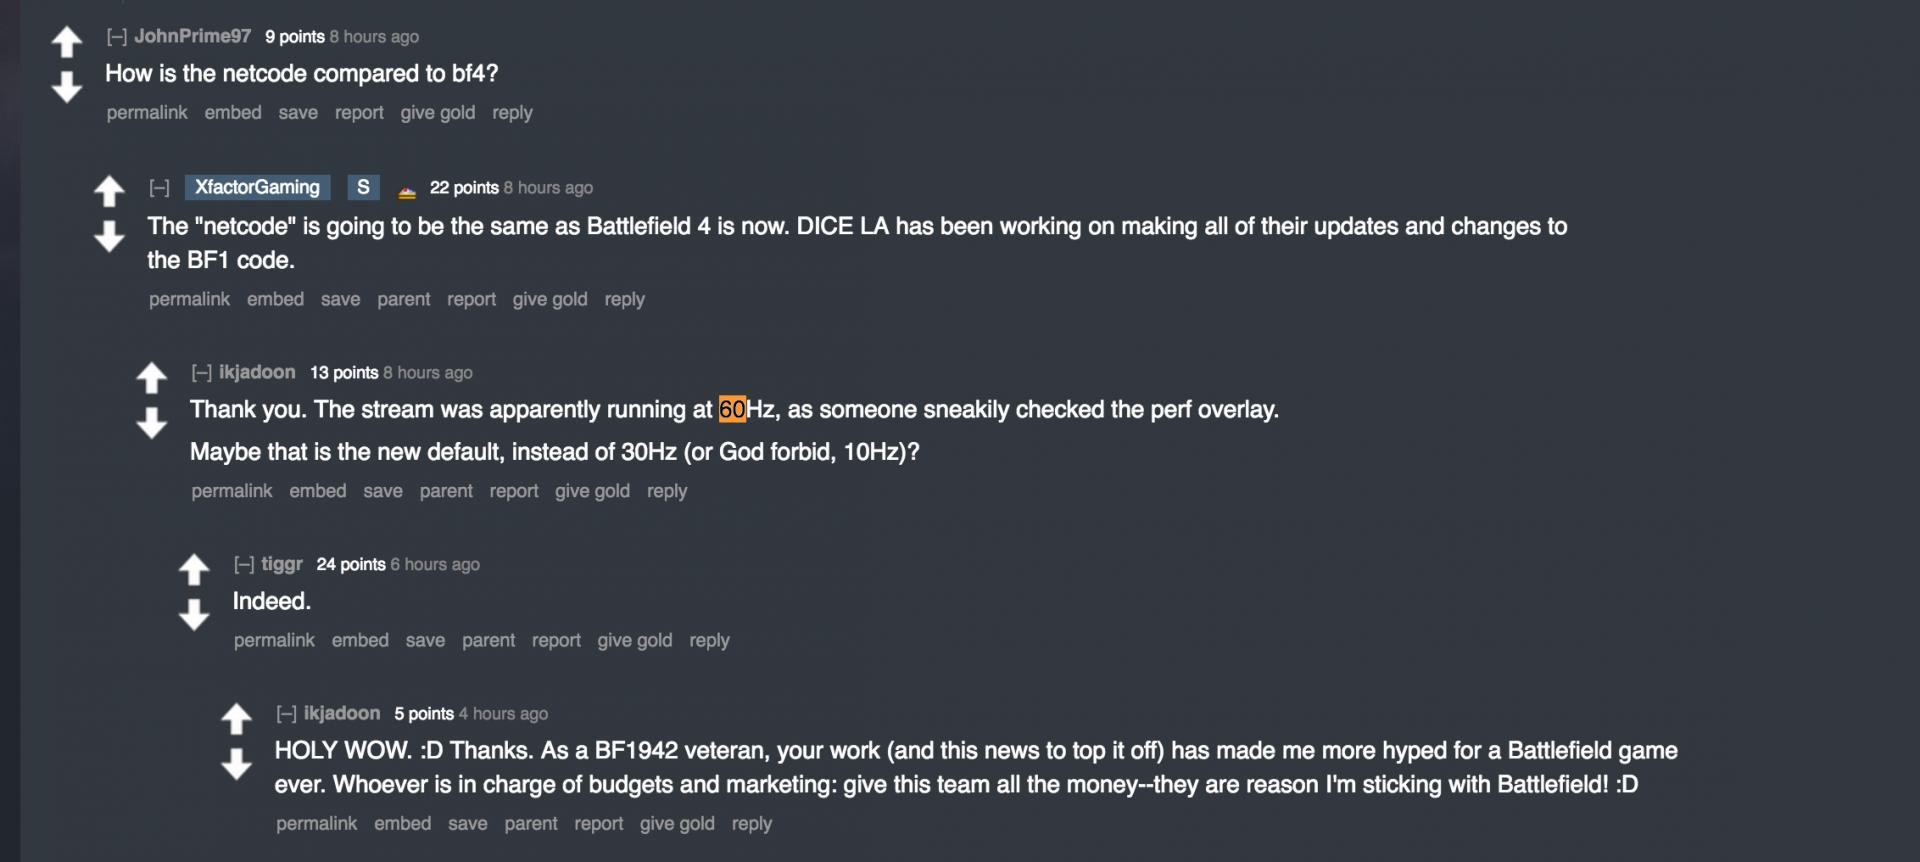Save JohnPrime97's comment
Viewport: 1920px width, 862px height.
click(298, 113)
